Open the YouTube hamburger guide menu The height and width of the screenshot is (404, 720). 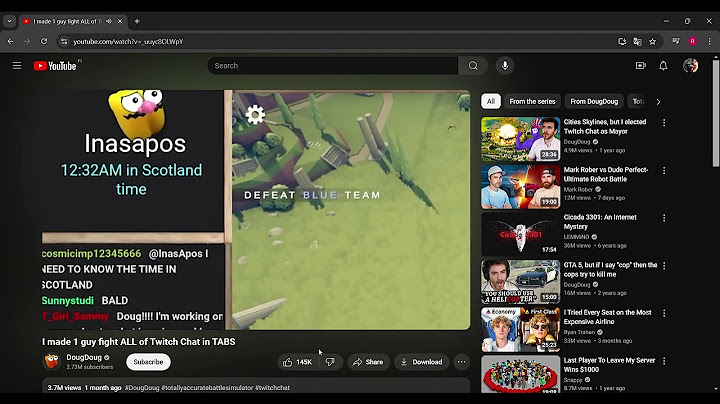coord(17,66)
